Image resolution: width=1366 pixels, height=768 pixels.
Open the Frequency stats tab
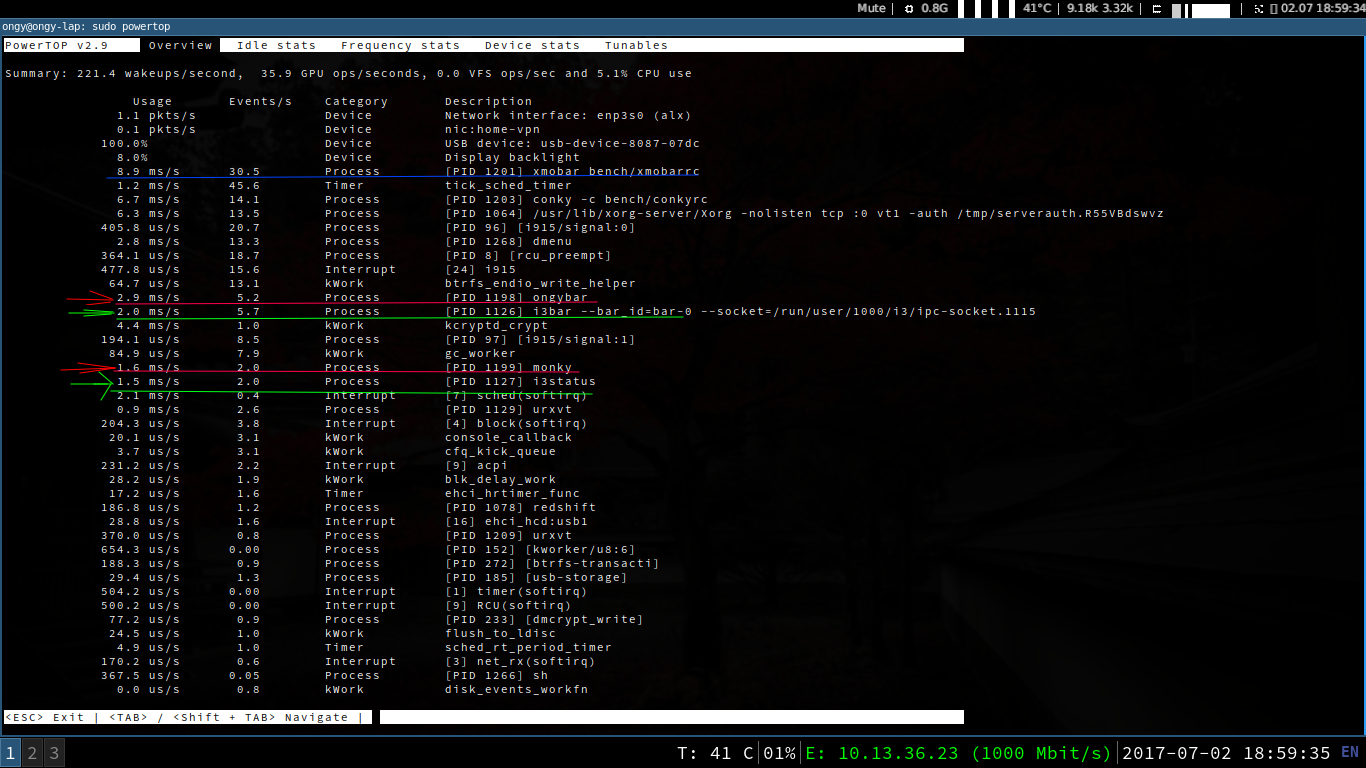click(x=400, y=45)
